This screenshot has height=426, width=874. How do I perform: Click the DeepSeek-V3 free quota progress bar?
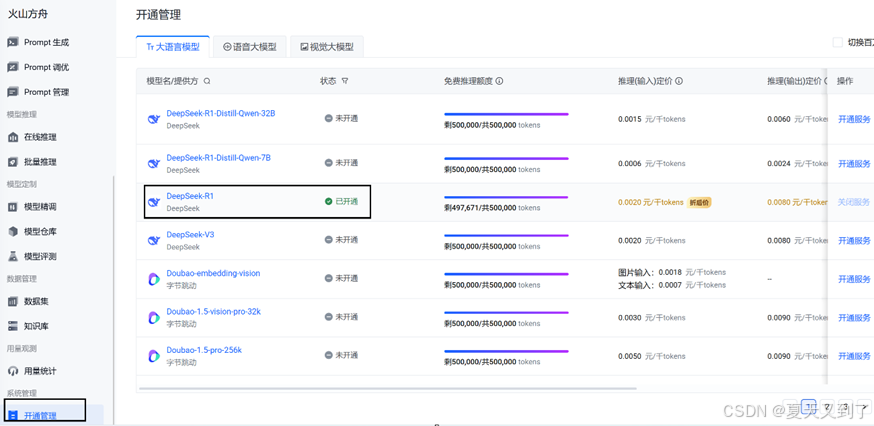506,235
